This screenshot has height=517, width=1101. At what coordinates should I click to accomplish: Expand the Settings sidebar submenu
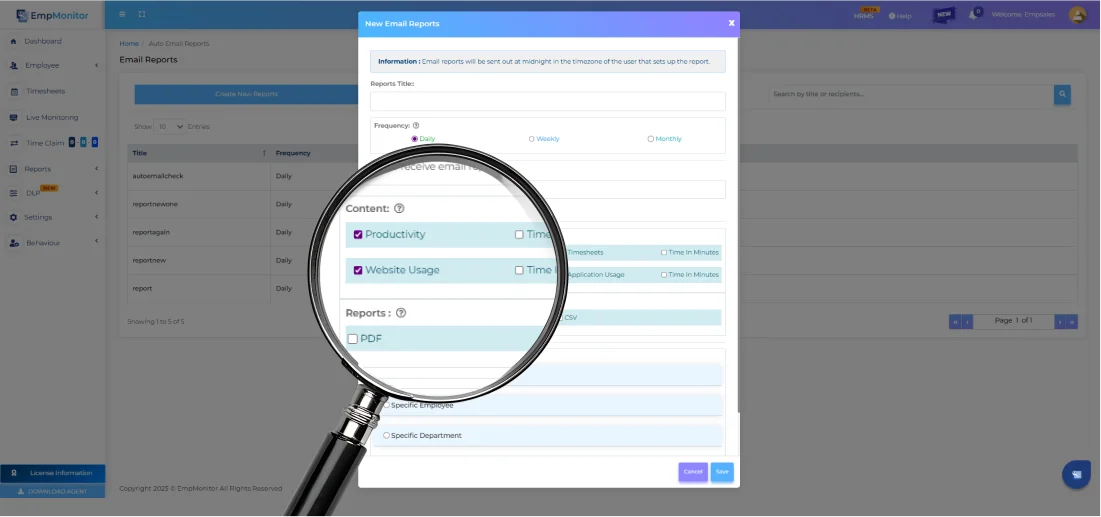[52, 217]
